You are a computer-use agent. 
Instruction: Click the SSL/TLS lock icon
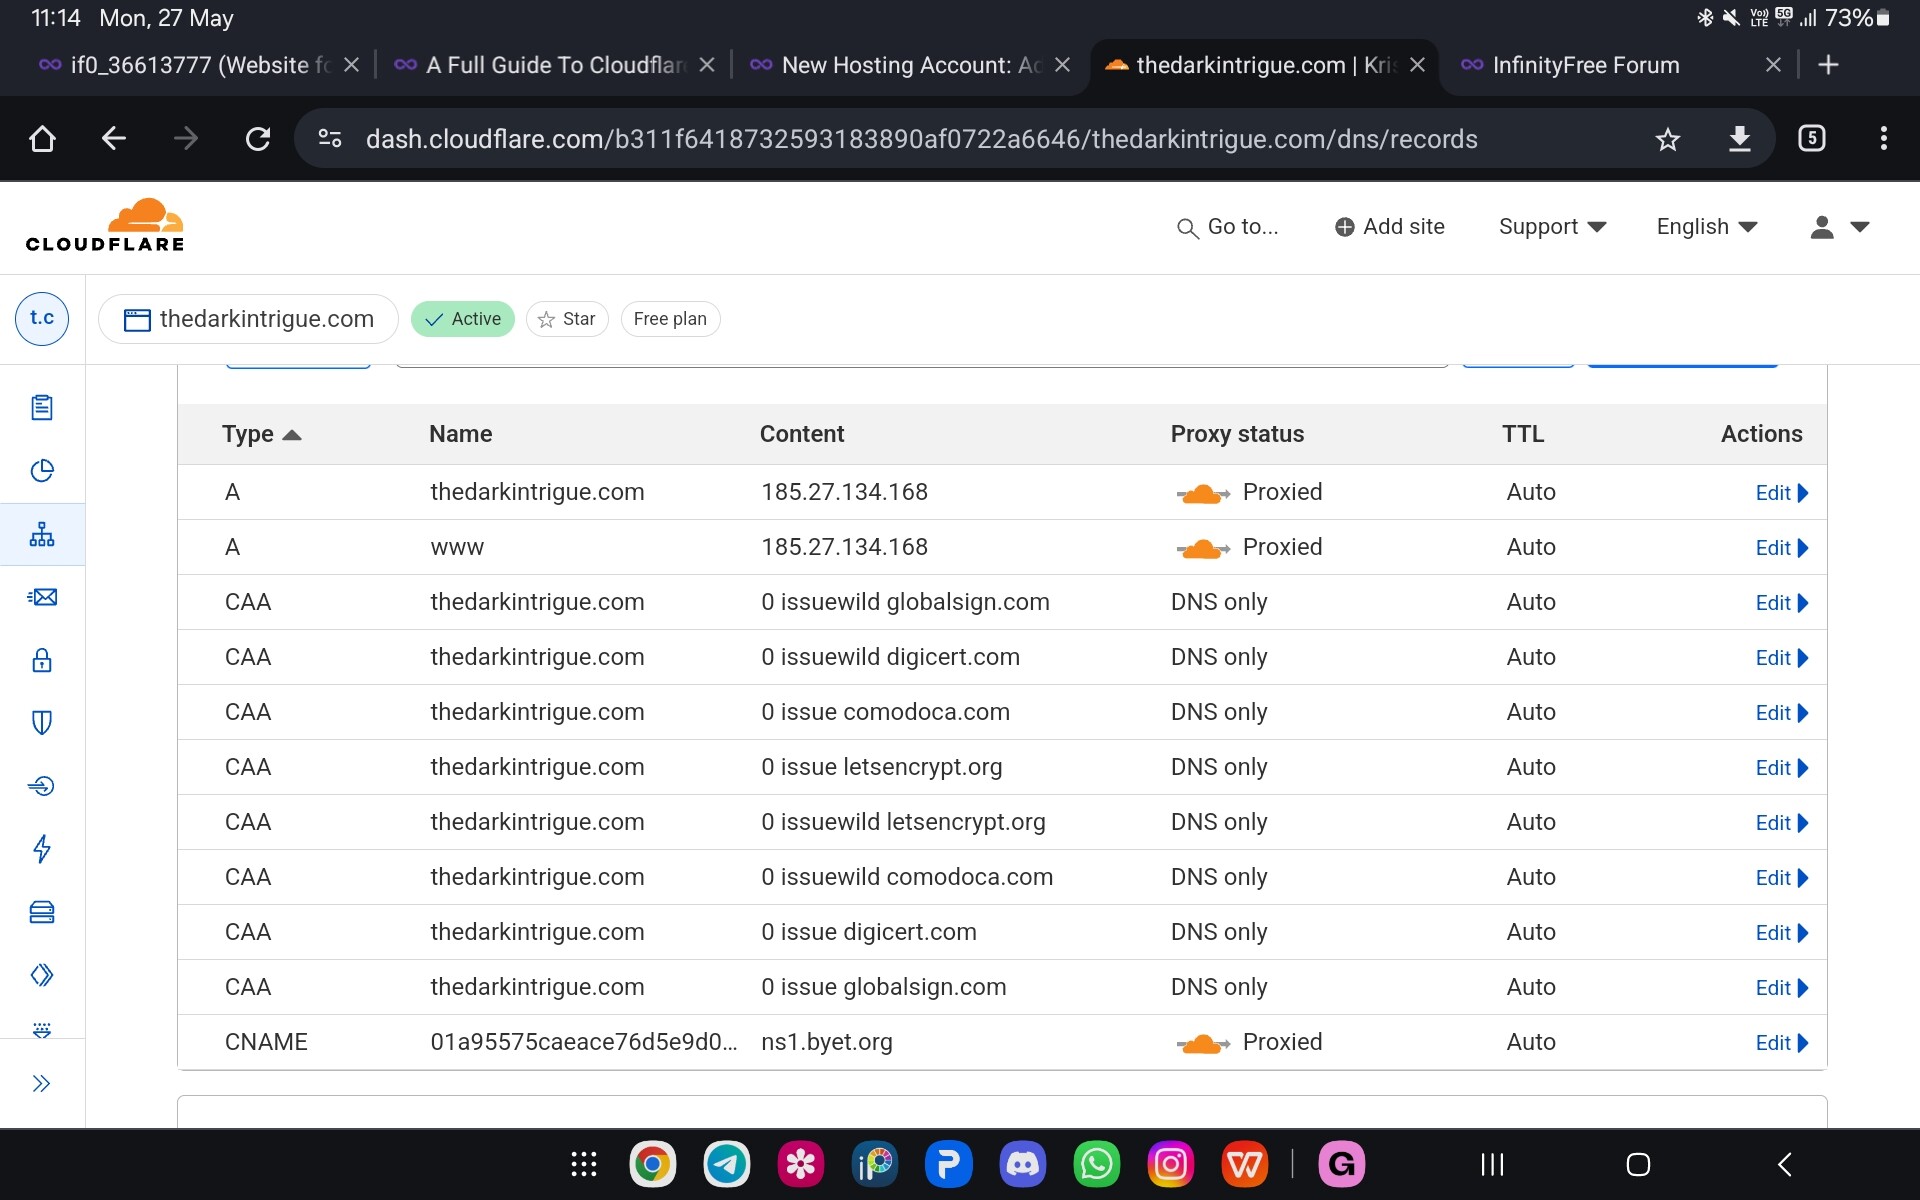42,660
